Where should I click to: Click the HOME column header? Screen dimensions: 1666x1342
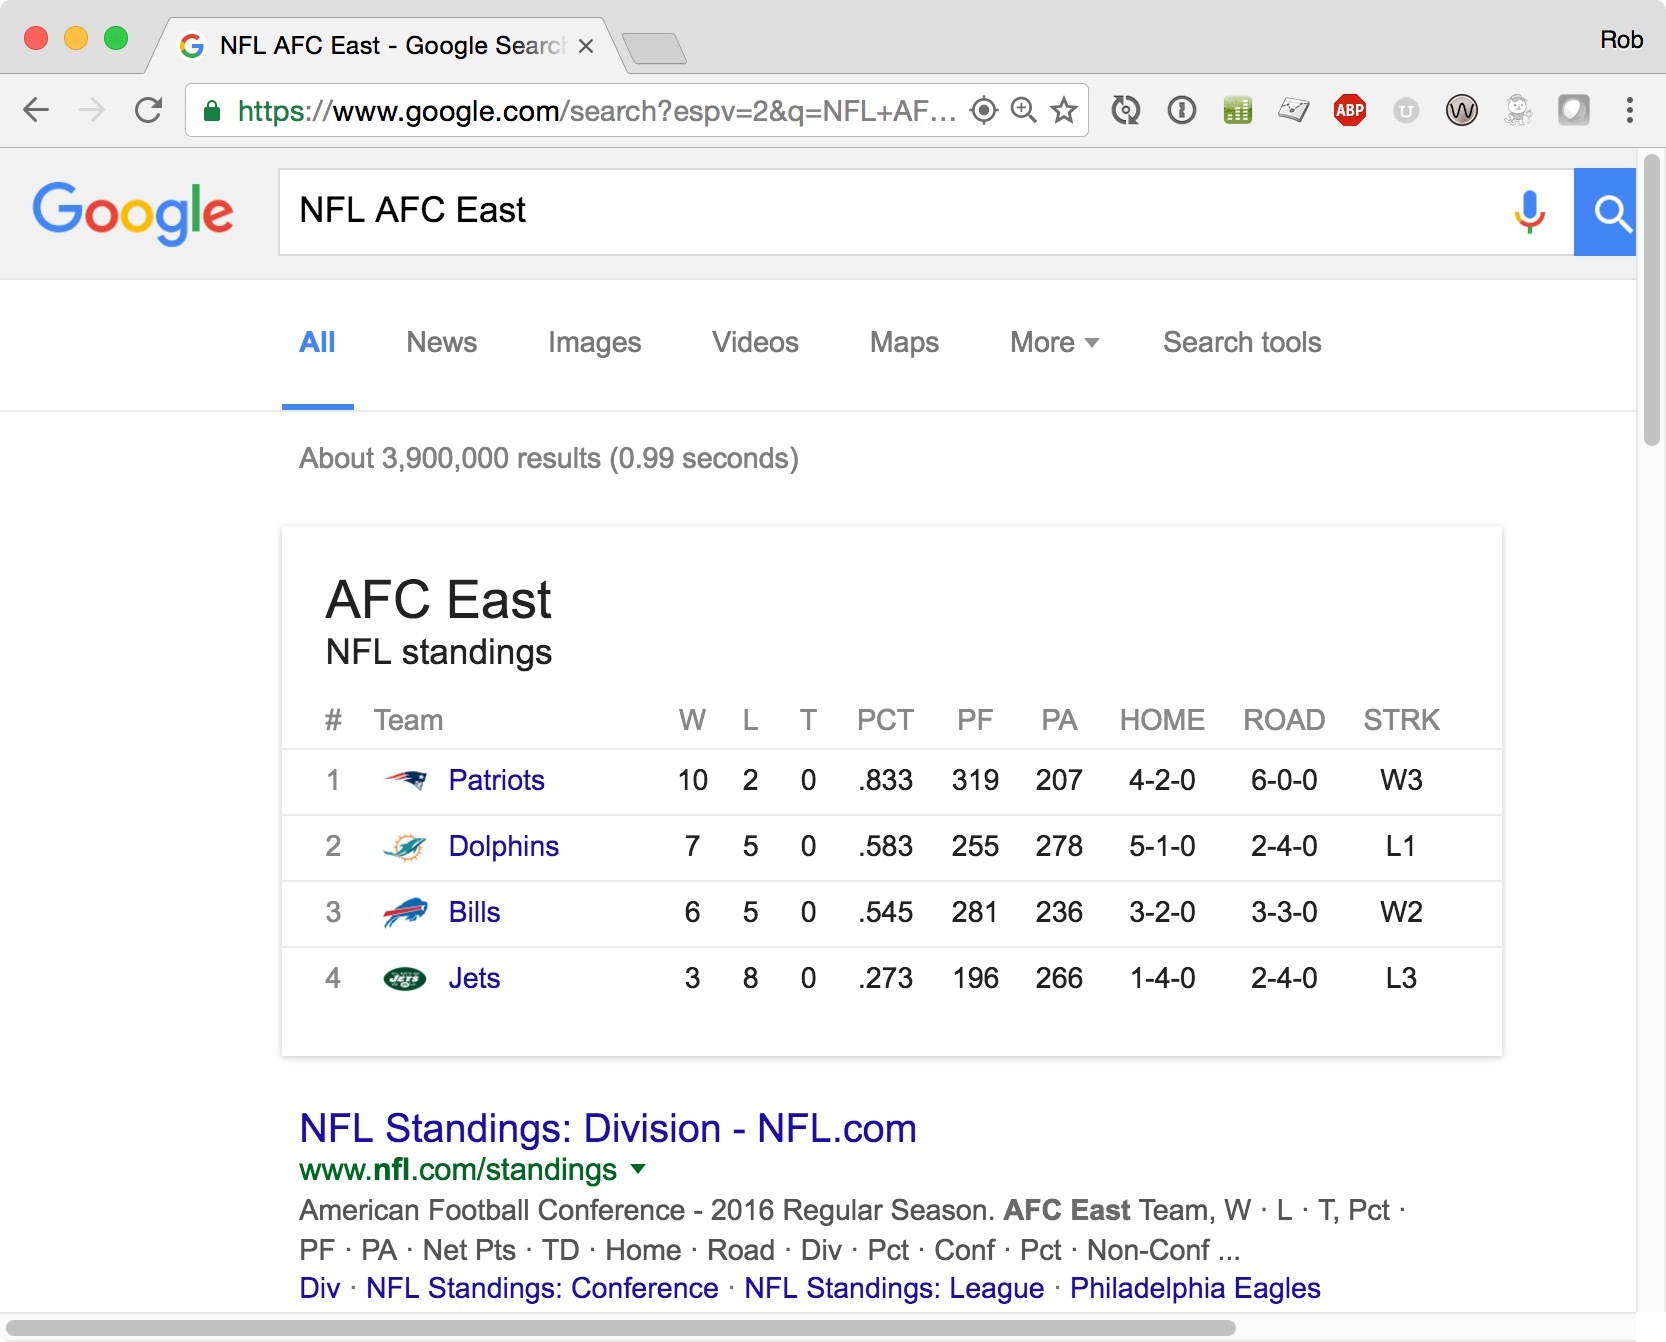point(1162,720)
